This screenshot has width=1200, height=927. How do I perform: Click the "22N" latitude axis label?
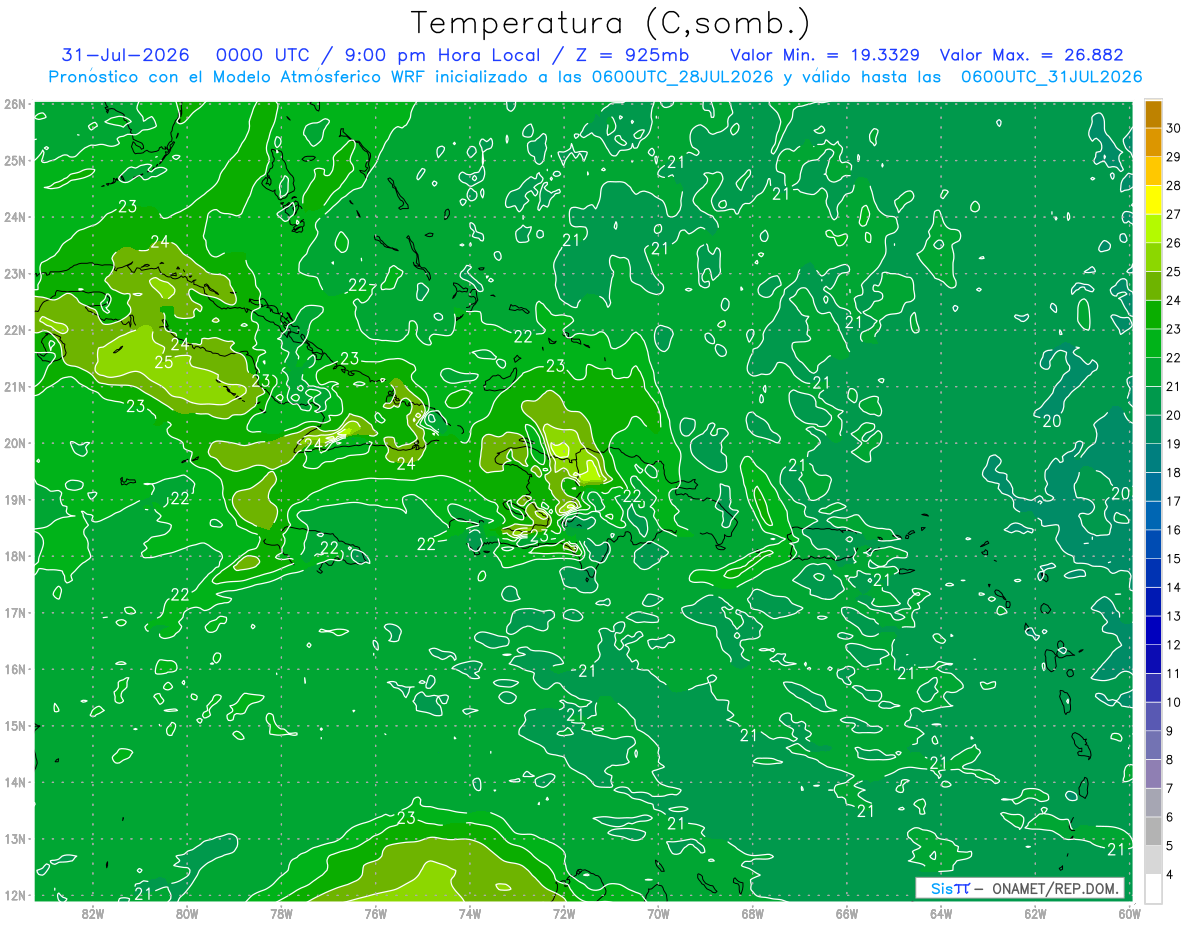pos(16,330)
